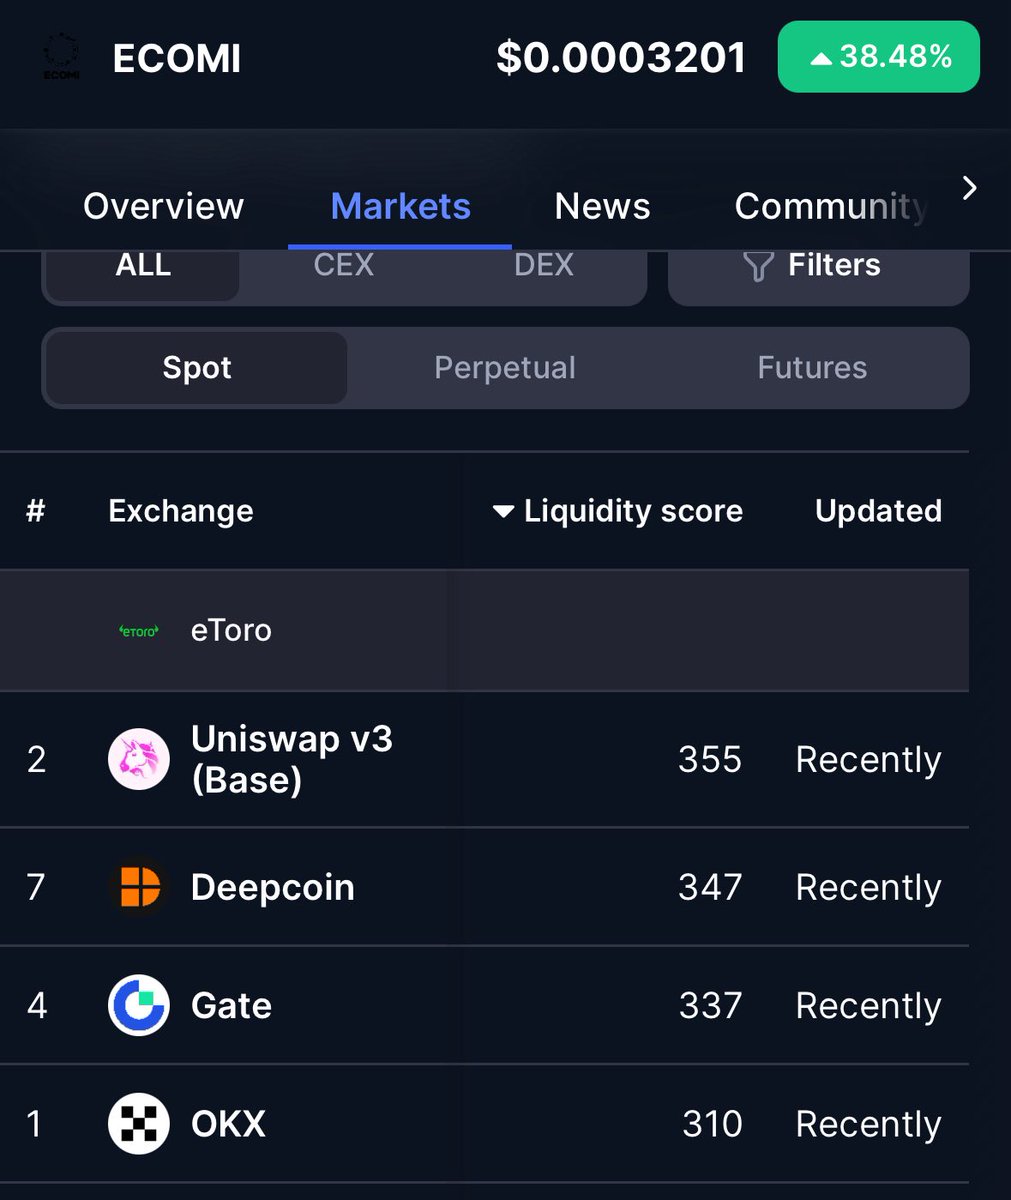
Task: Select Futures markets
Action: point(812,368)
